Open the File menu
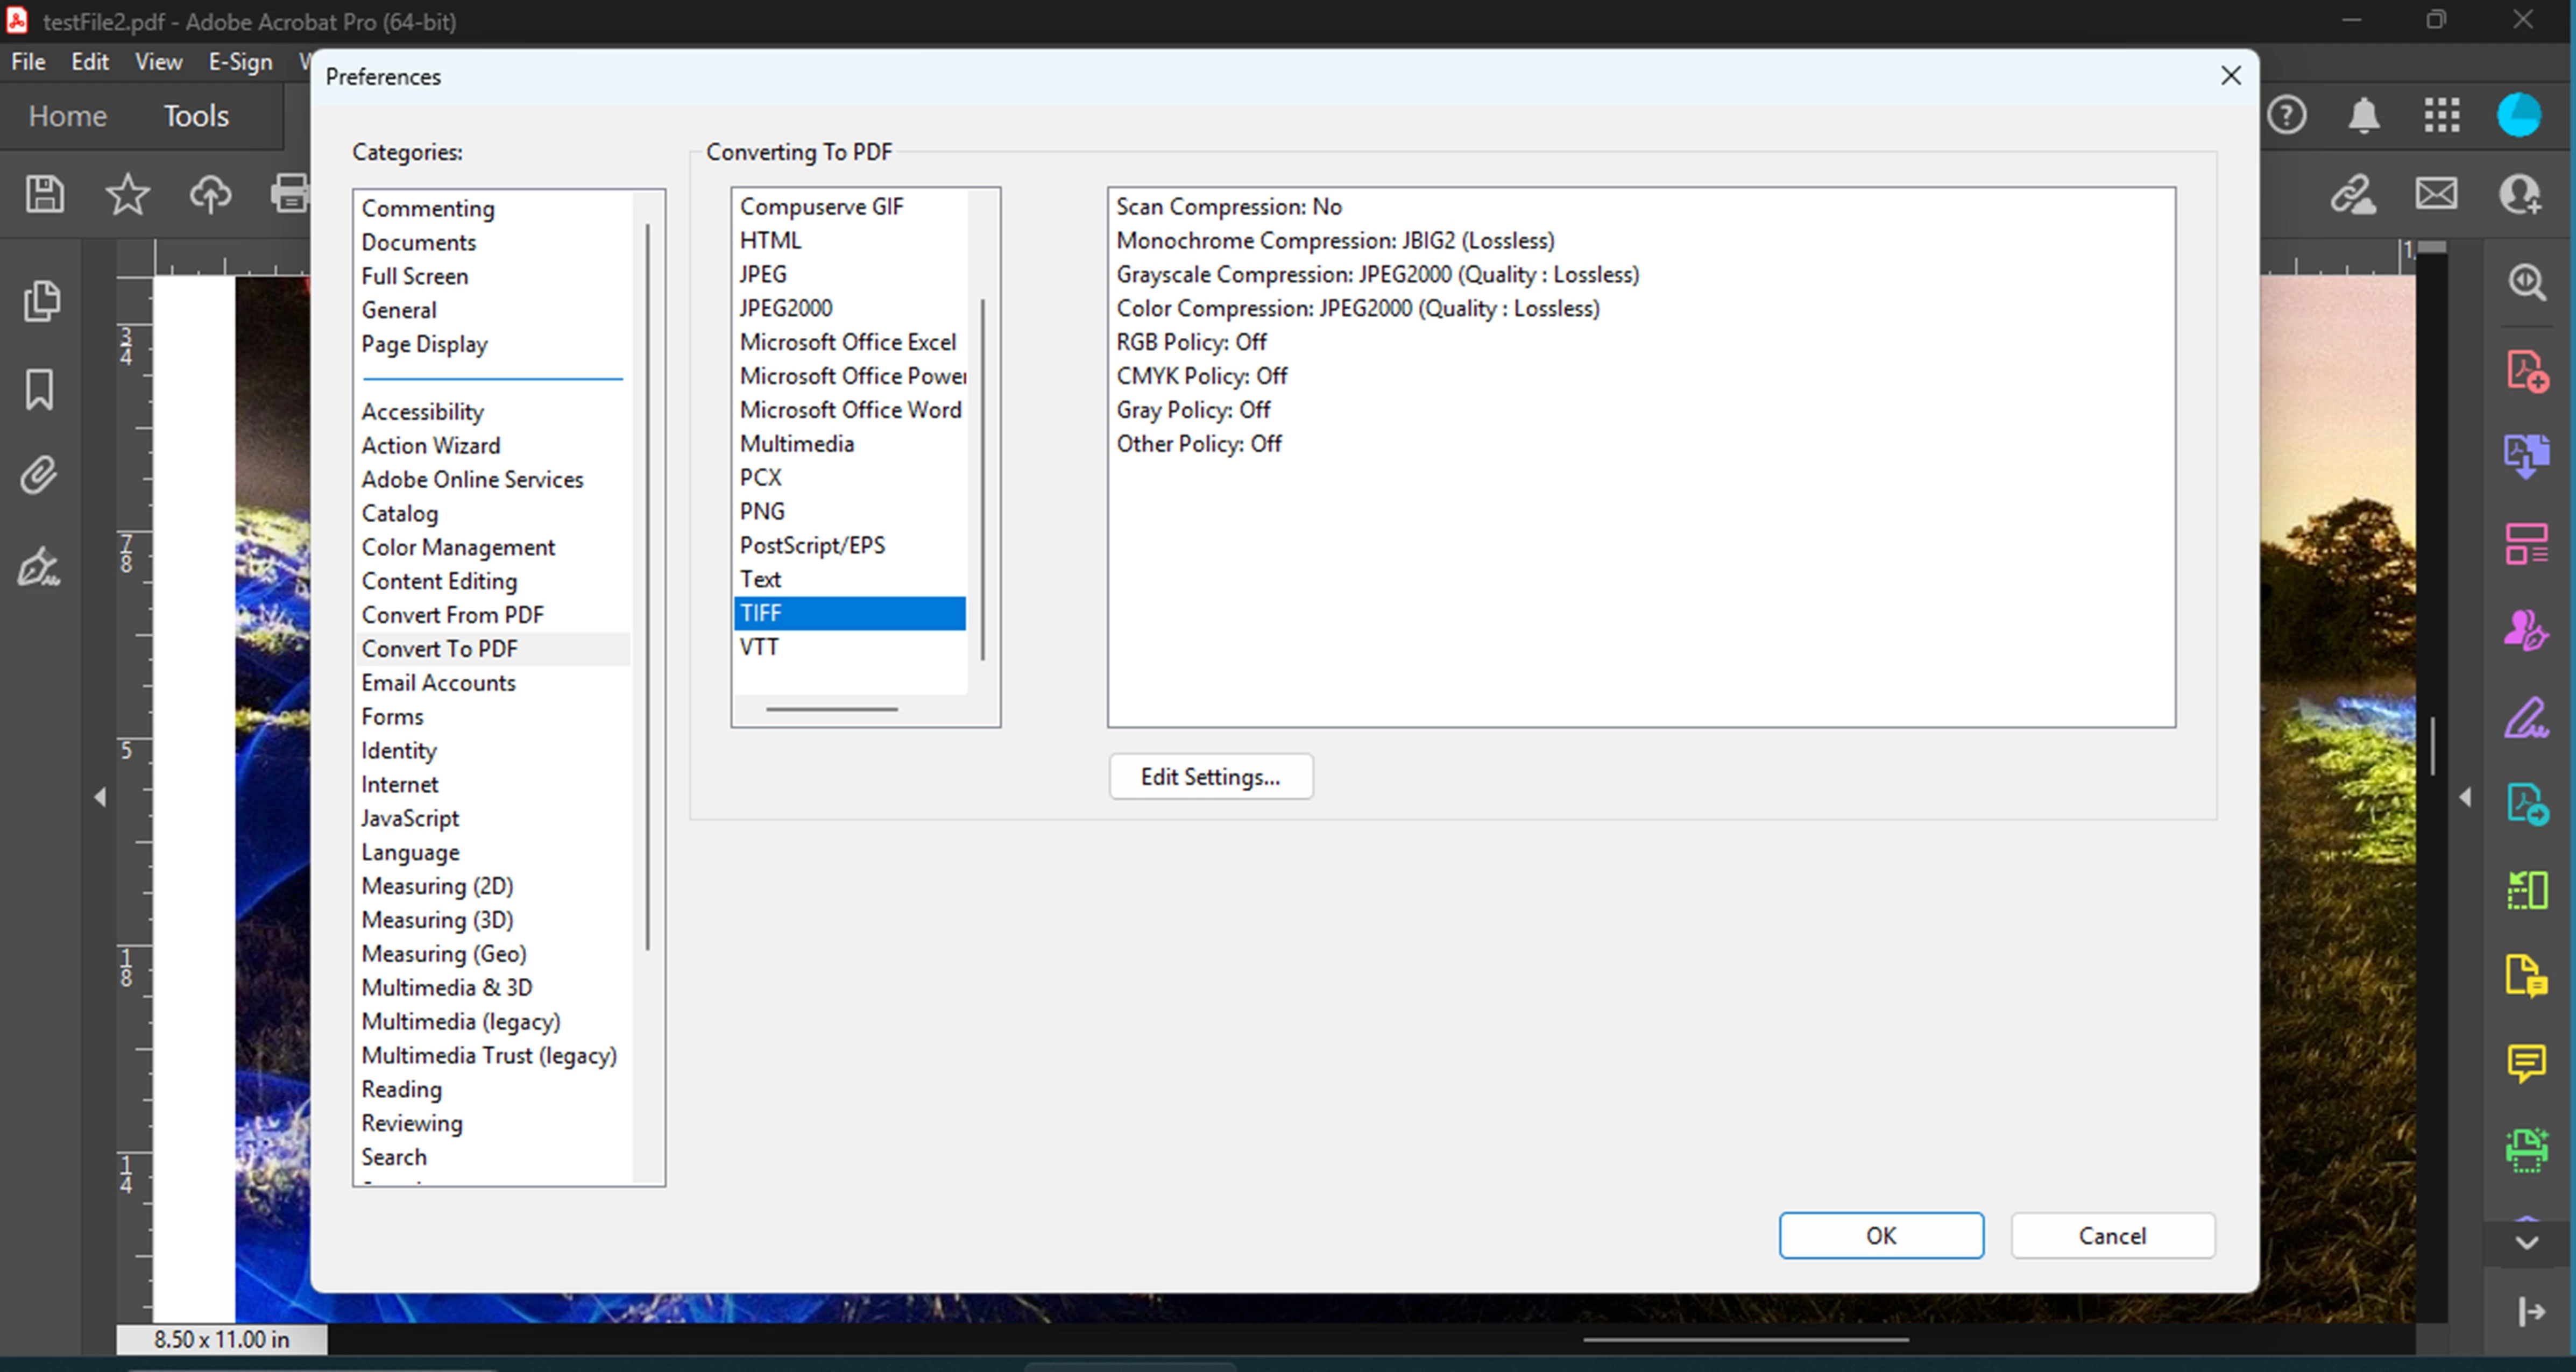The image size is (2576, 1372). pyautogui.click(x=28, y=62)
